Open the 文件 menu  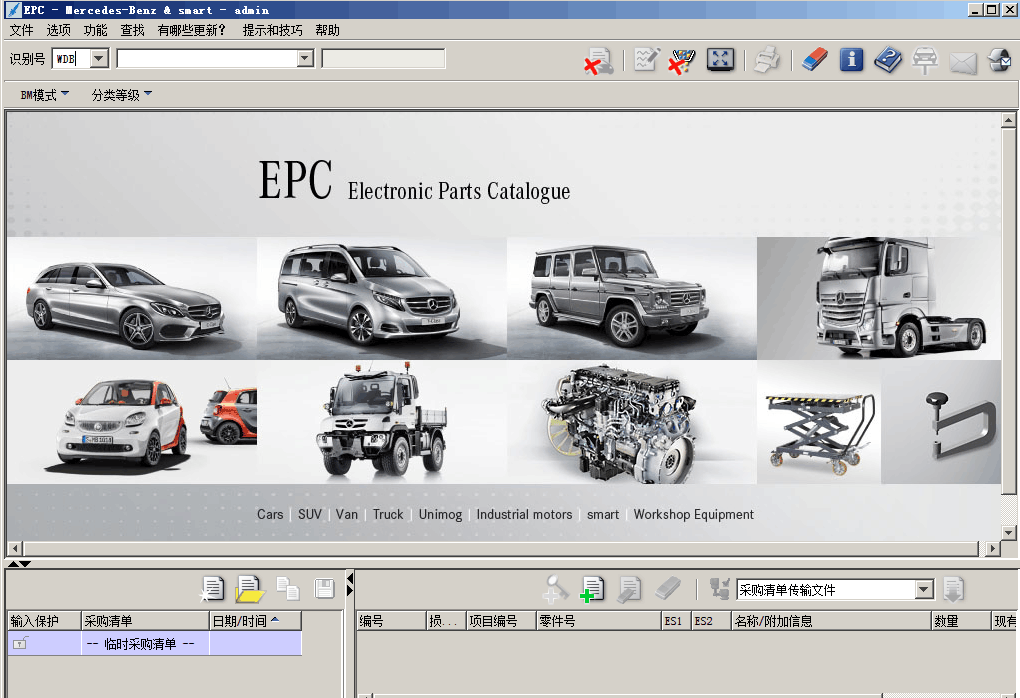click(21, 31)
